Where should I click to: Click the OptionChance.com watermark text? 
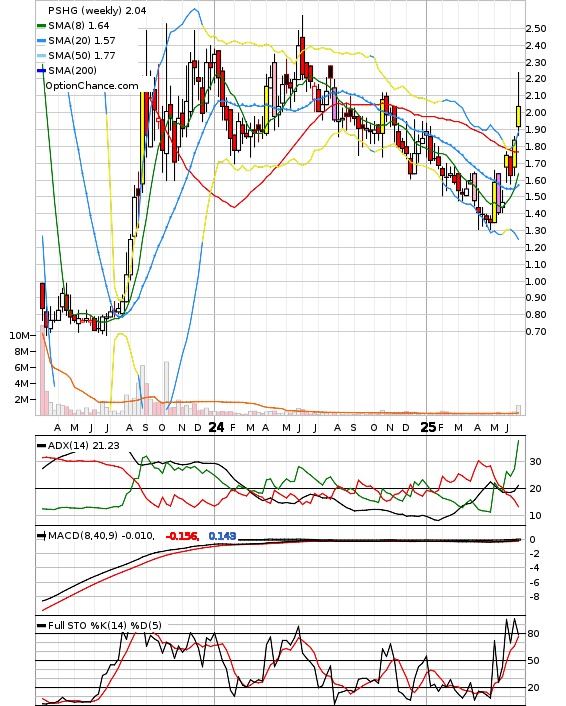[x=92, y=86]
